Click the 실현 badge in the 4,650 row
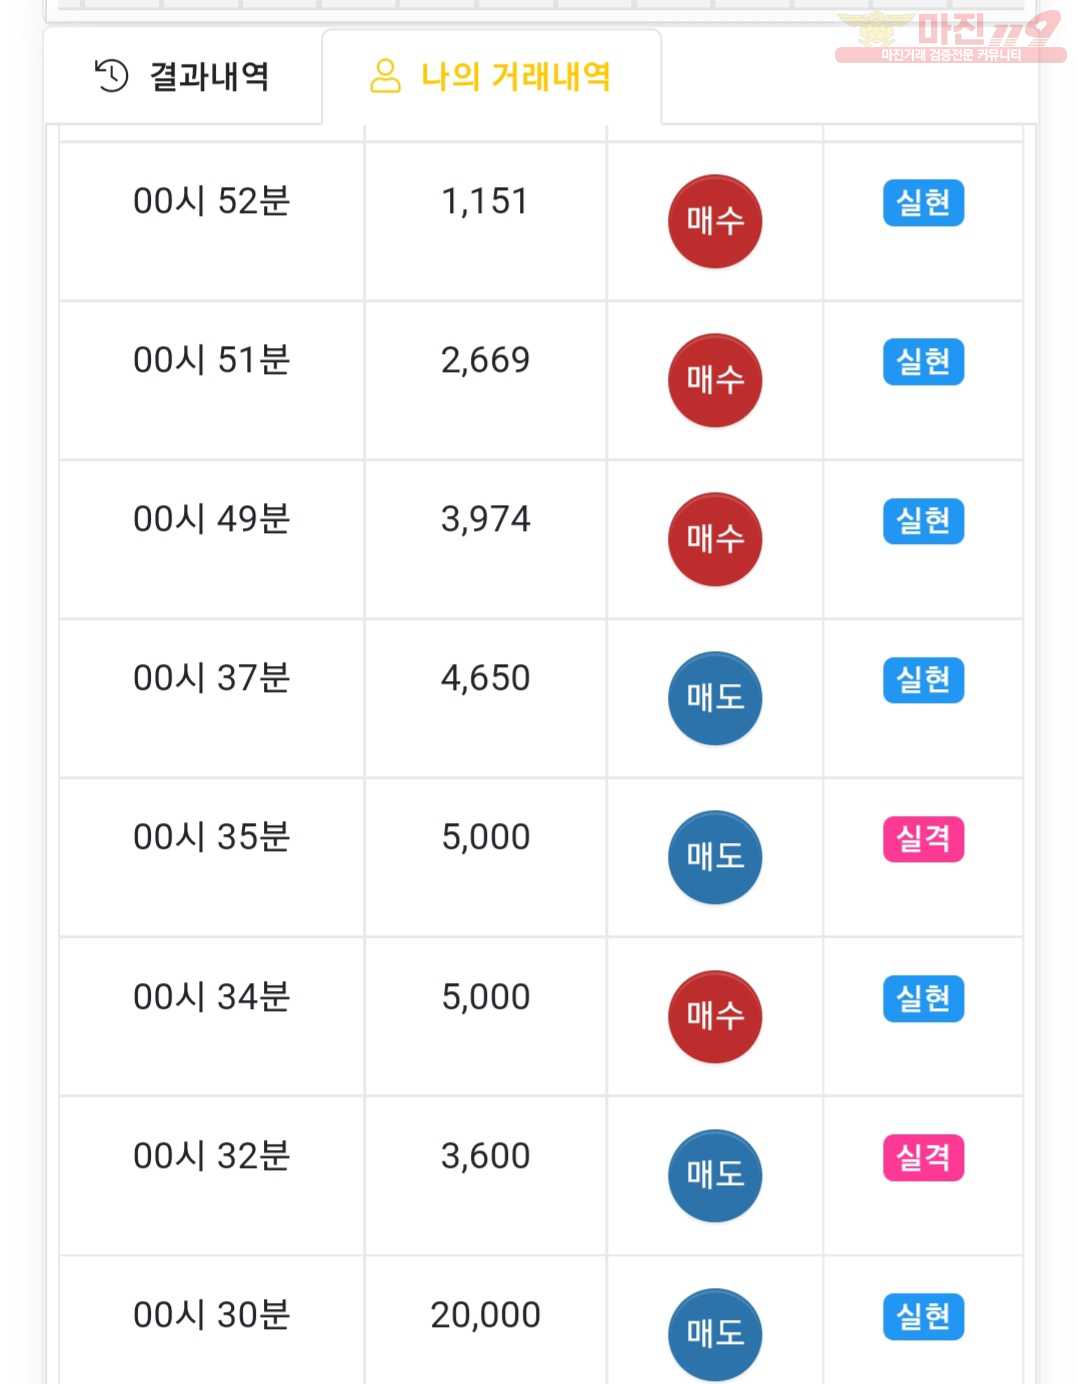1078x1384 pixels. [923, 680]
